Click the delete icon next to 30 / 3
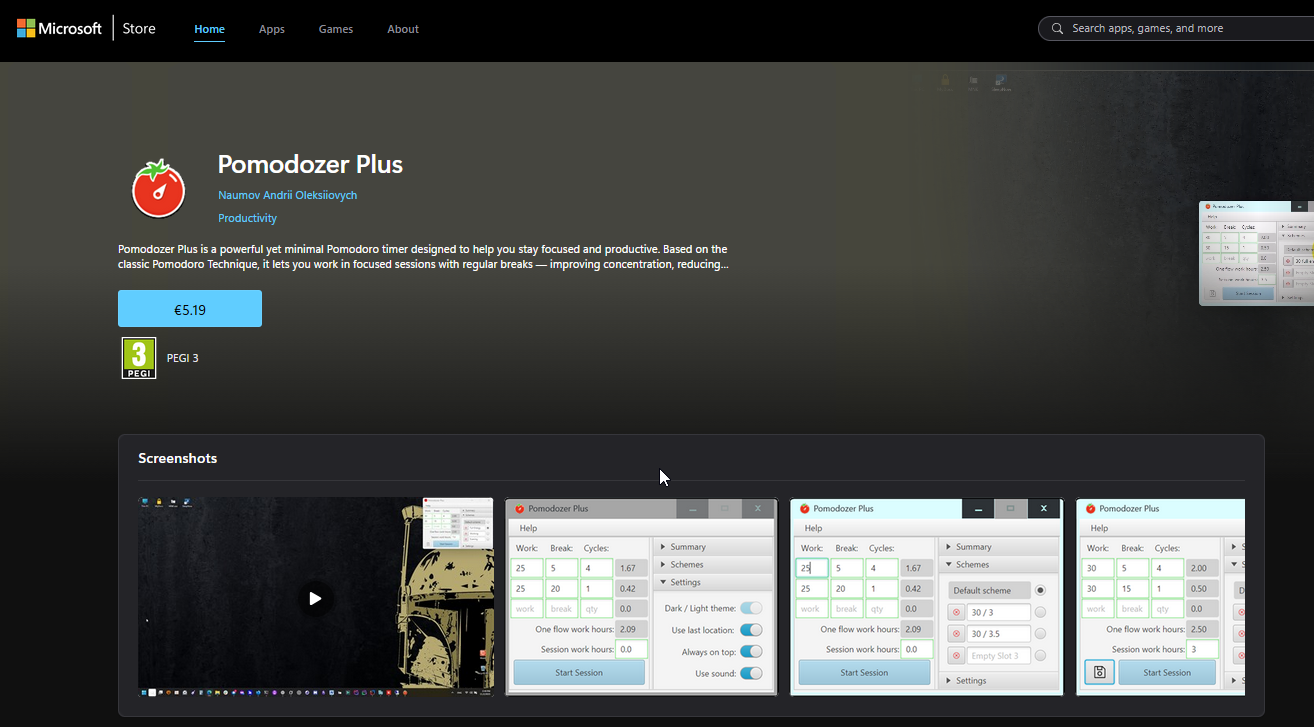The width and height of the screenshot is (1314, 727). [x=956, y=612]
